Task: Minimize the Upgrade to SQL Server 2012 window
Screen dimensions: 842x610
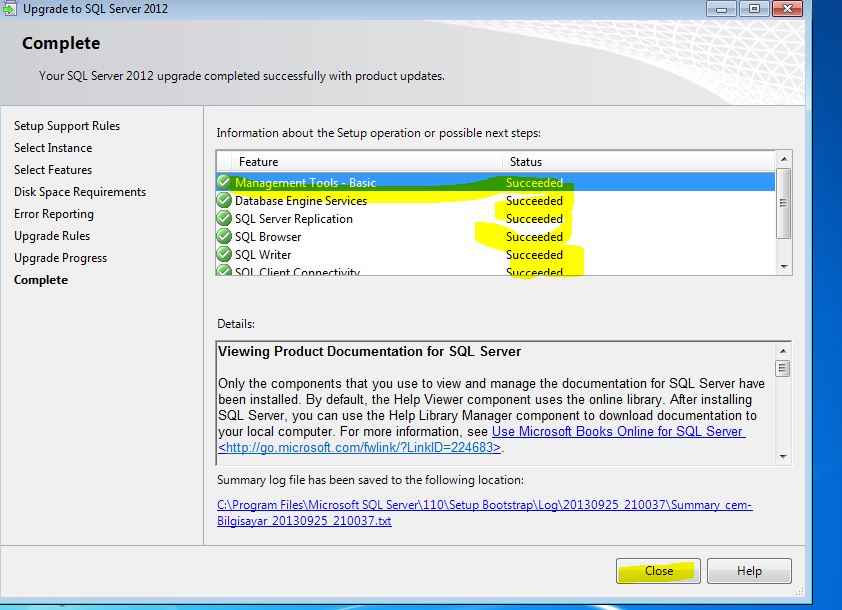Action: [721, 9]
